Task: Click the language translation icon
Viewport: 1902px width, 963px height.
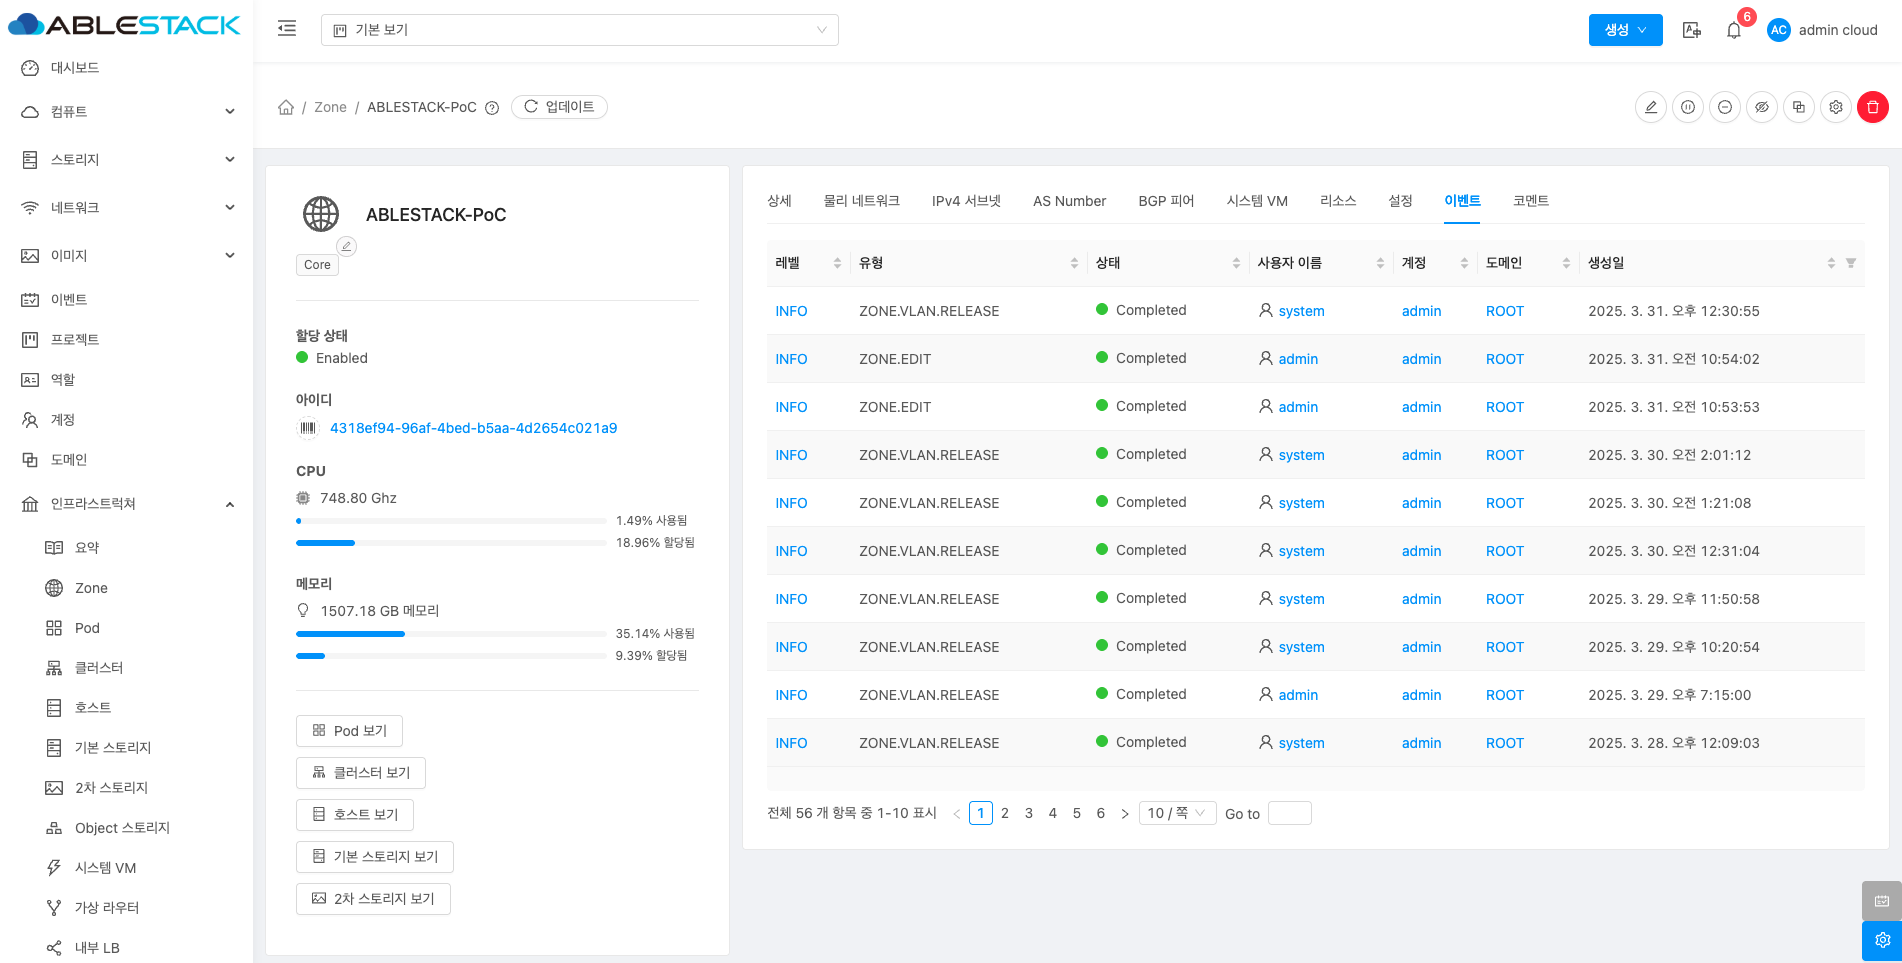Action: [1692, 30]
